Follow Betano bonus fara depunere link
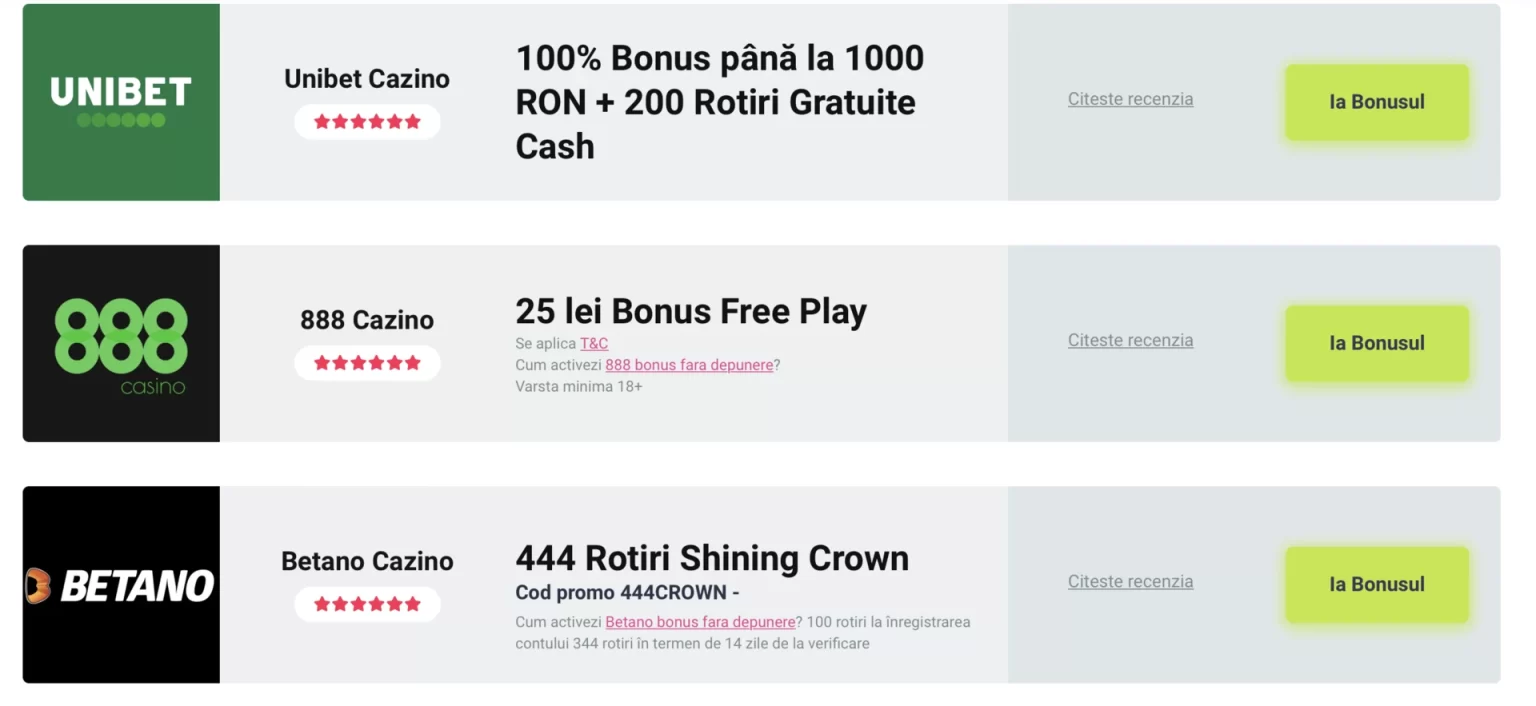The height and width of the screenshot is (706, 1536). click(700, 622)
